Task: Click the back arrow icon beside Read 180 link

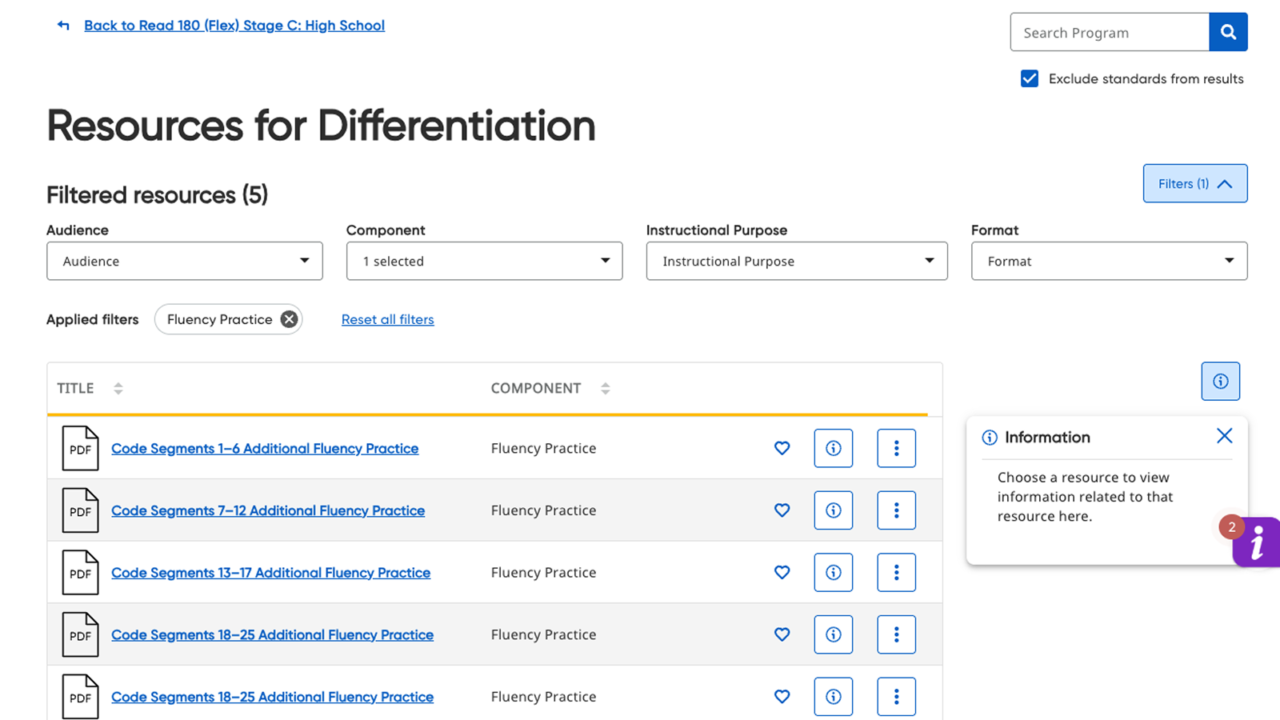Action: (63, 26)
